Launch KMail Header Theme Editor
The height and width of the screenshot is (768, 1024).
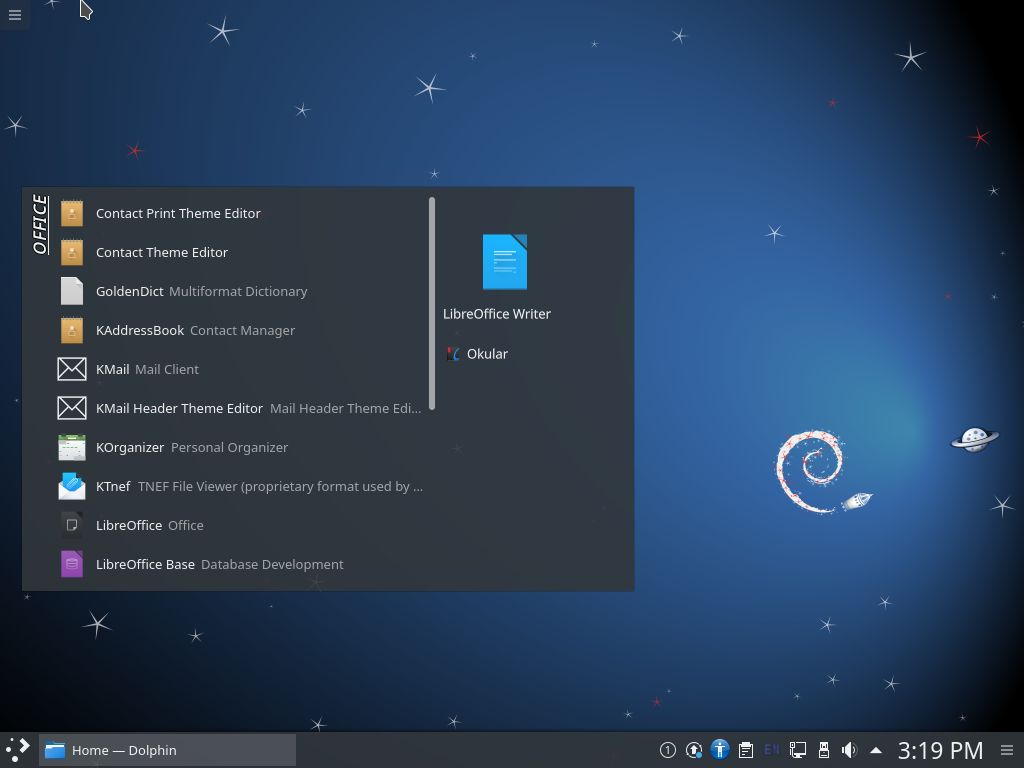coord(240,408)
